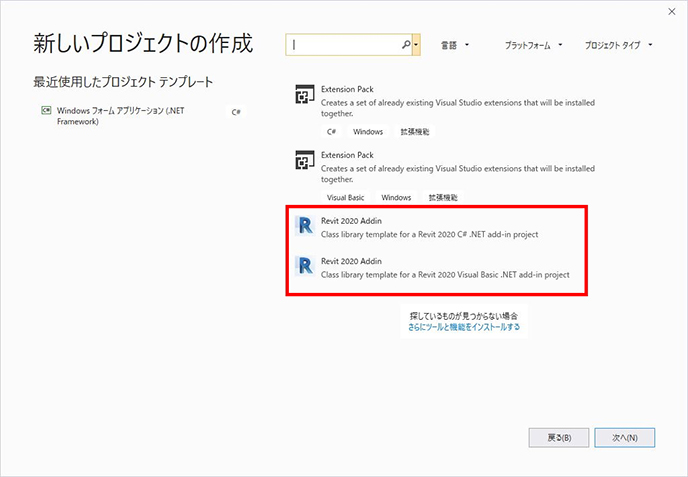Click the Visual Basic Extension Pack template icon
The height and width of the screenshot is (477, 688).
click(x=305, y=160)
